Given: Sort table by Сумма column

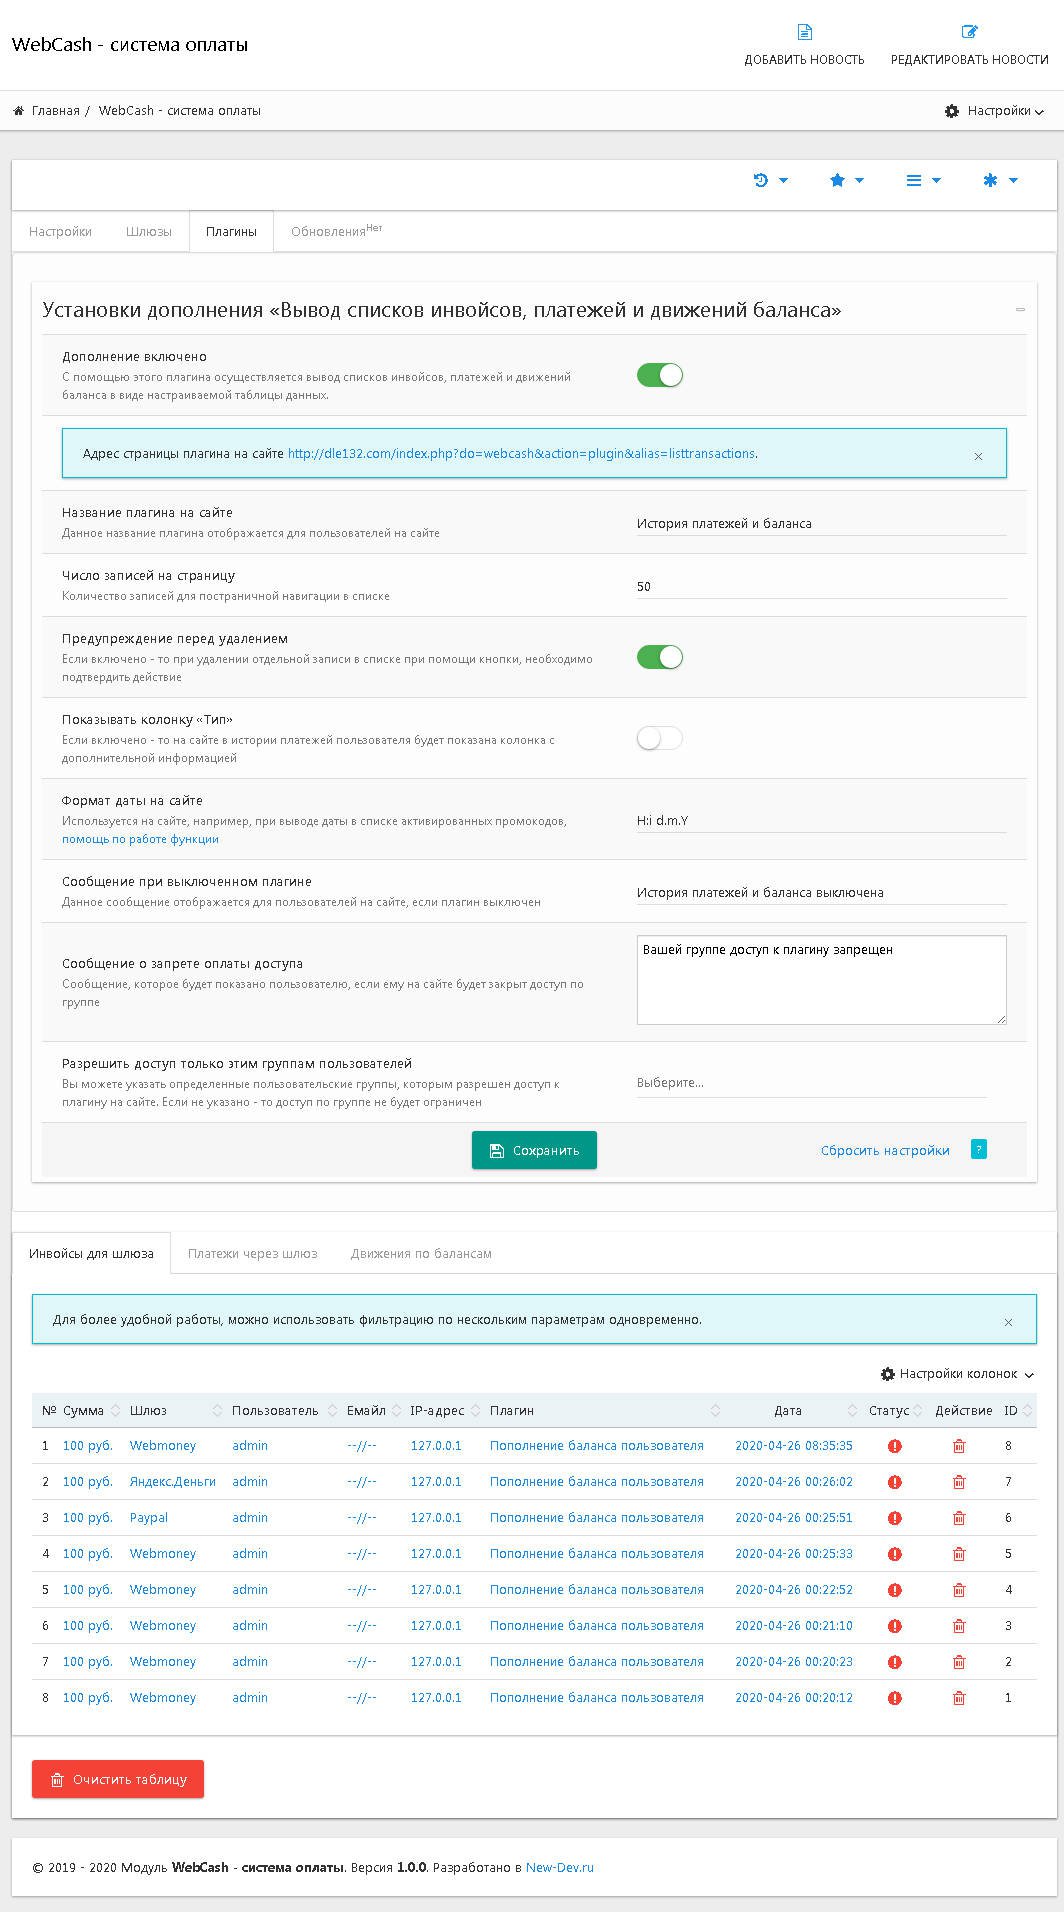Looking at the screenshot, I should click(92, 1411).
